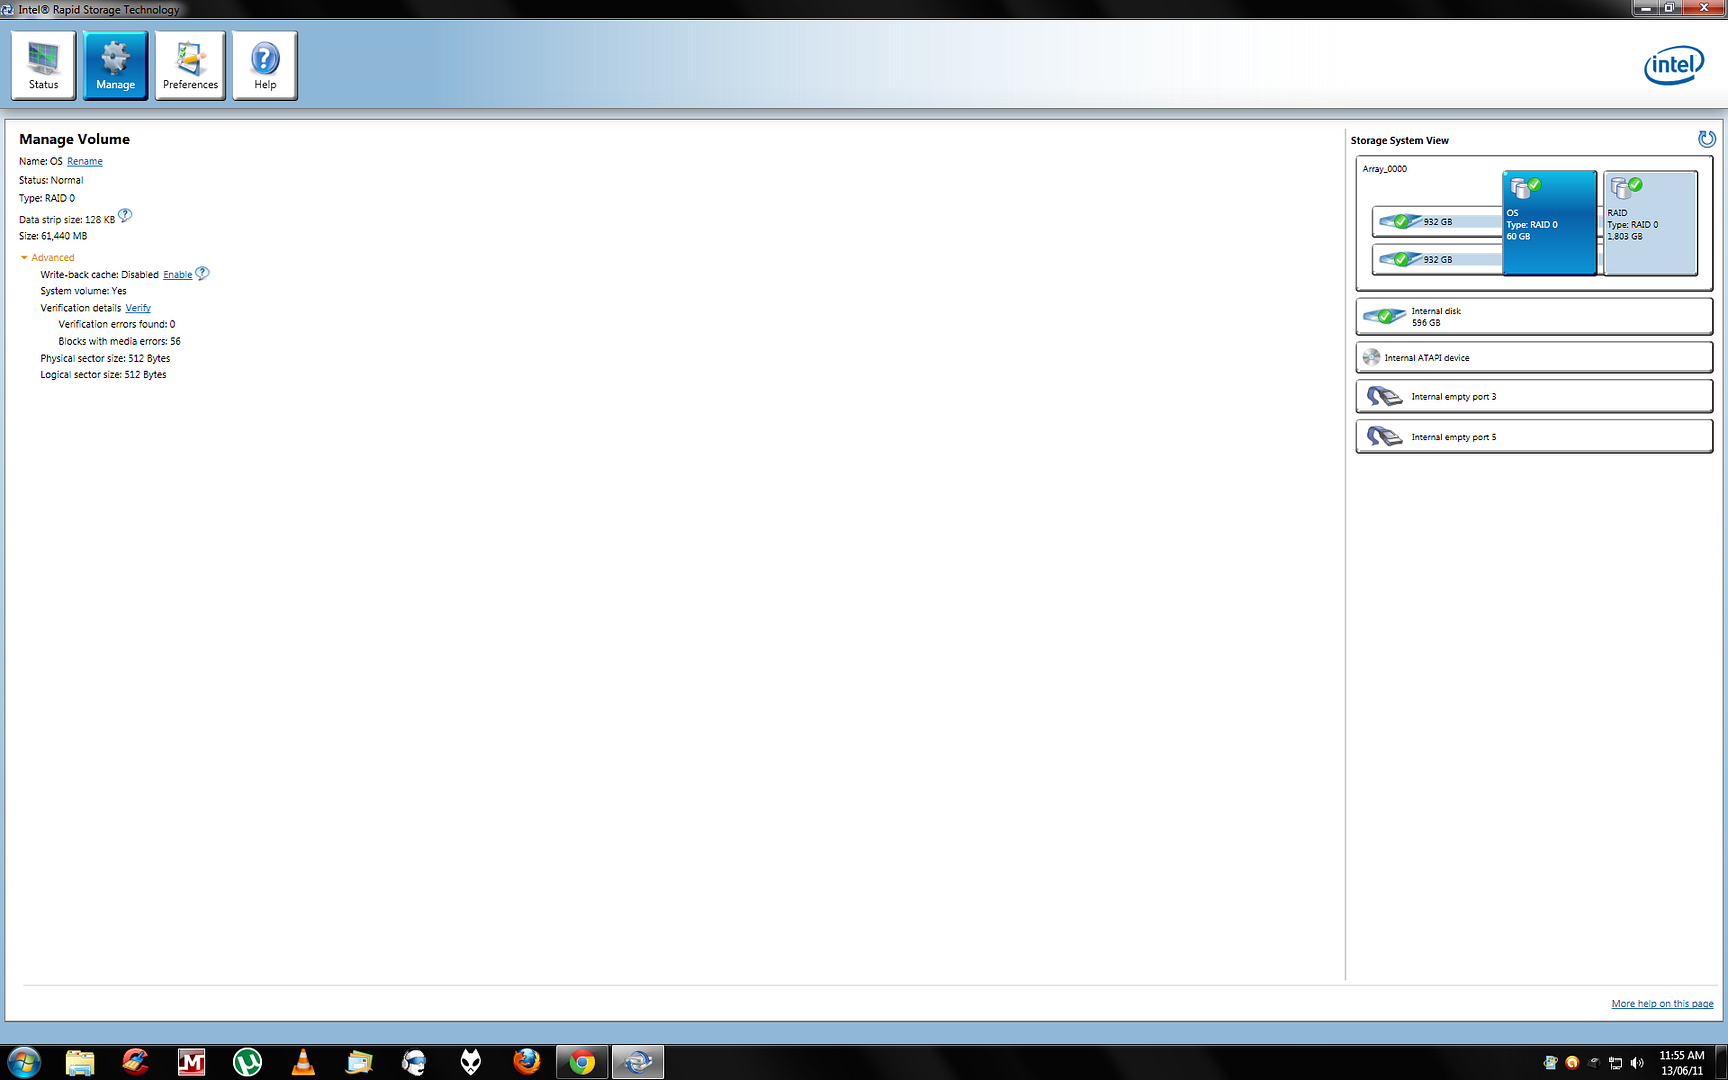Viewport: 1728px width, 1080px height.
Task: Select the Internal disk 596 GB
Action: coord(1534,316)
